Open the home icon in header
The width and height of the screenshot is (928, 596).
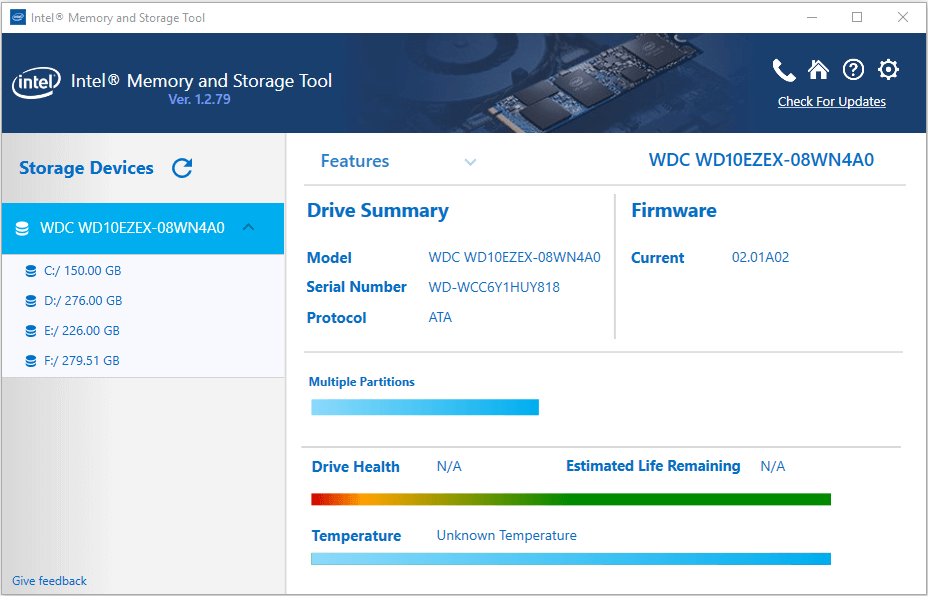818,70
